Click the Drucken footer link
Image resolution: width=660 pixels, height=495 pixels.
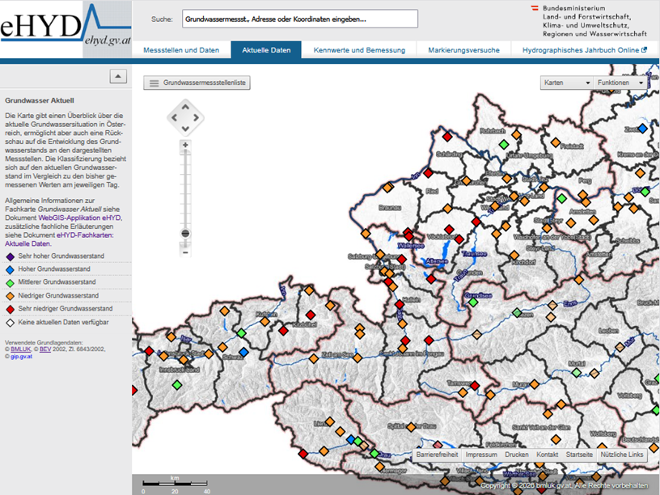517,454
